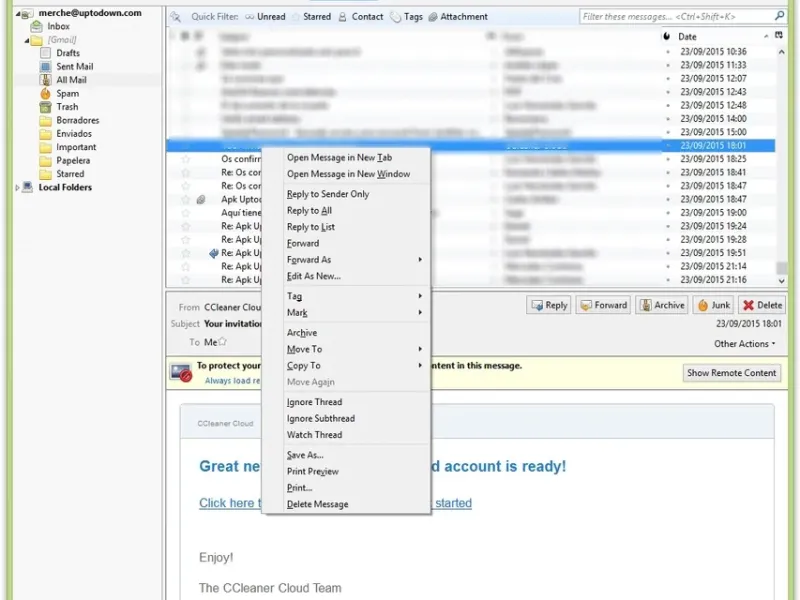Click the Reply button in header
800x600 pixels.
coord(549,305)
